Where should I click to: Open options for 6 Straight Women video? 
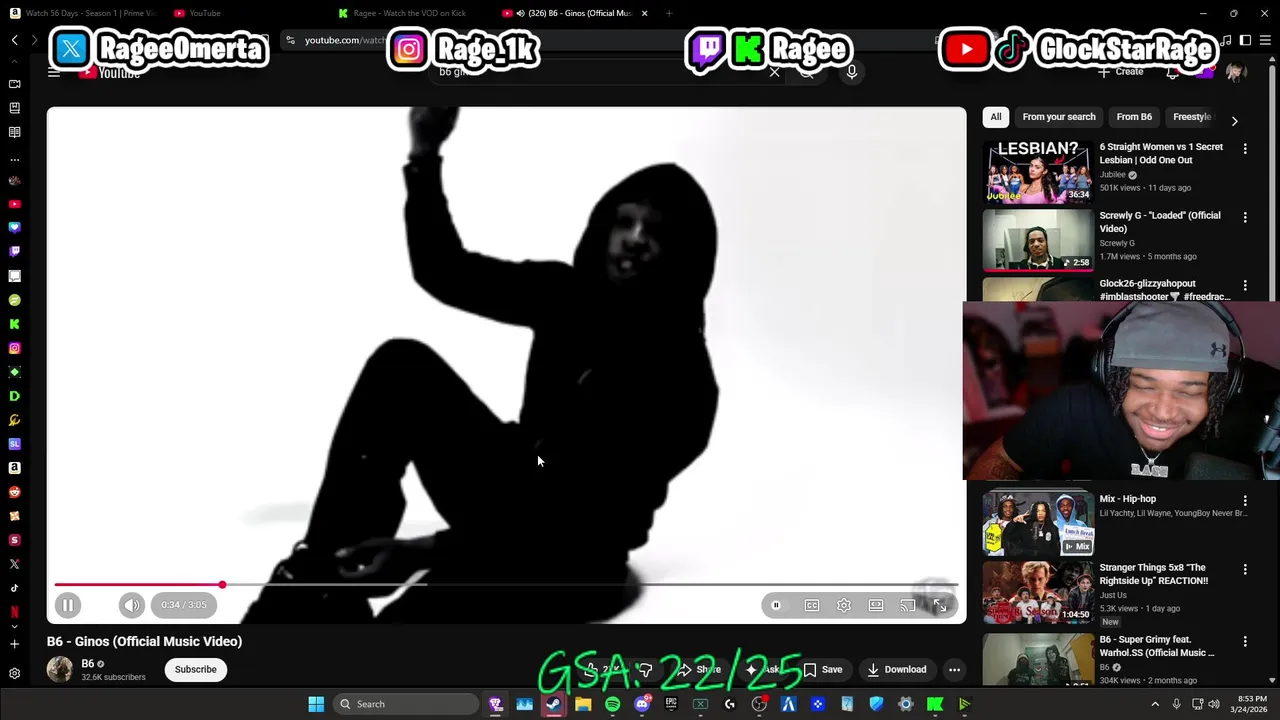click(1245, 149)
